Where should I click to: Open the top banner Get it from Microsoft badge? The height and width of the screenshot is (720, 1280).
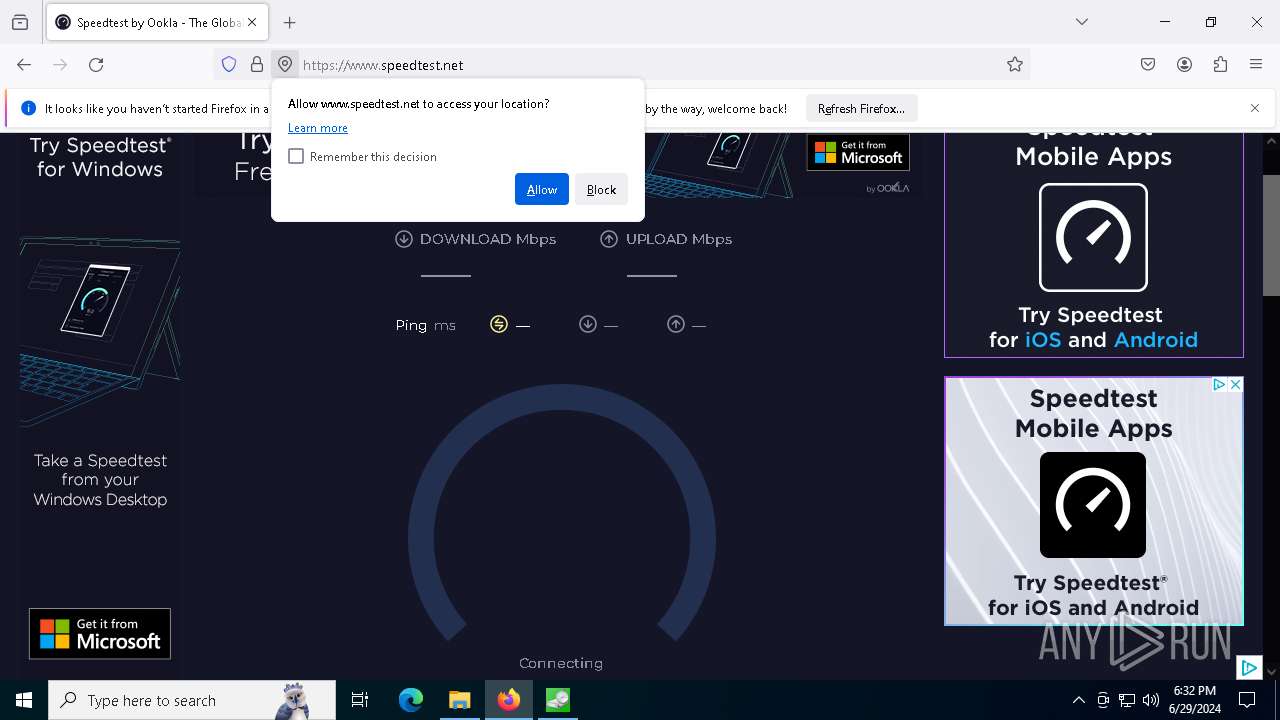858,152
